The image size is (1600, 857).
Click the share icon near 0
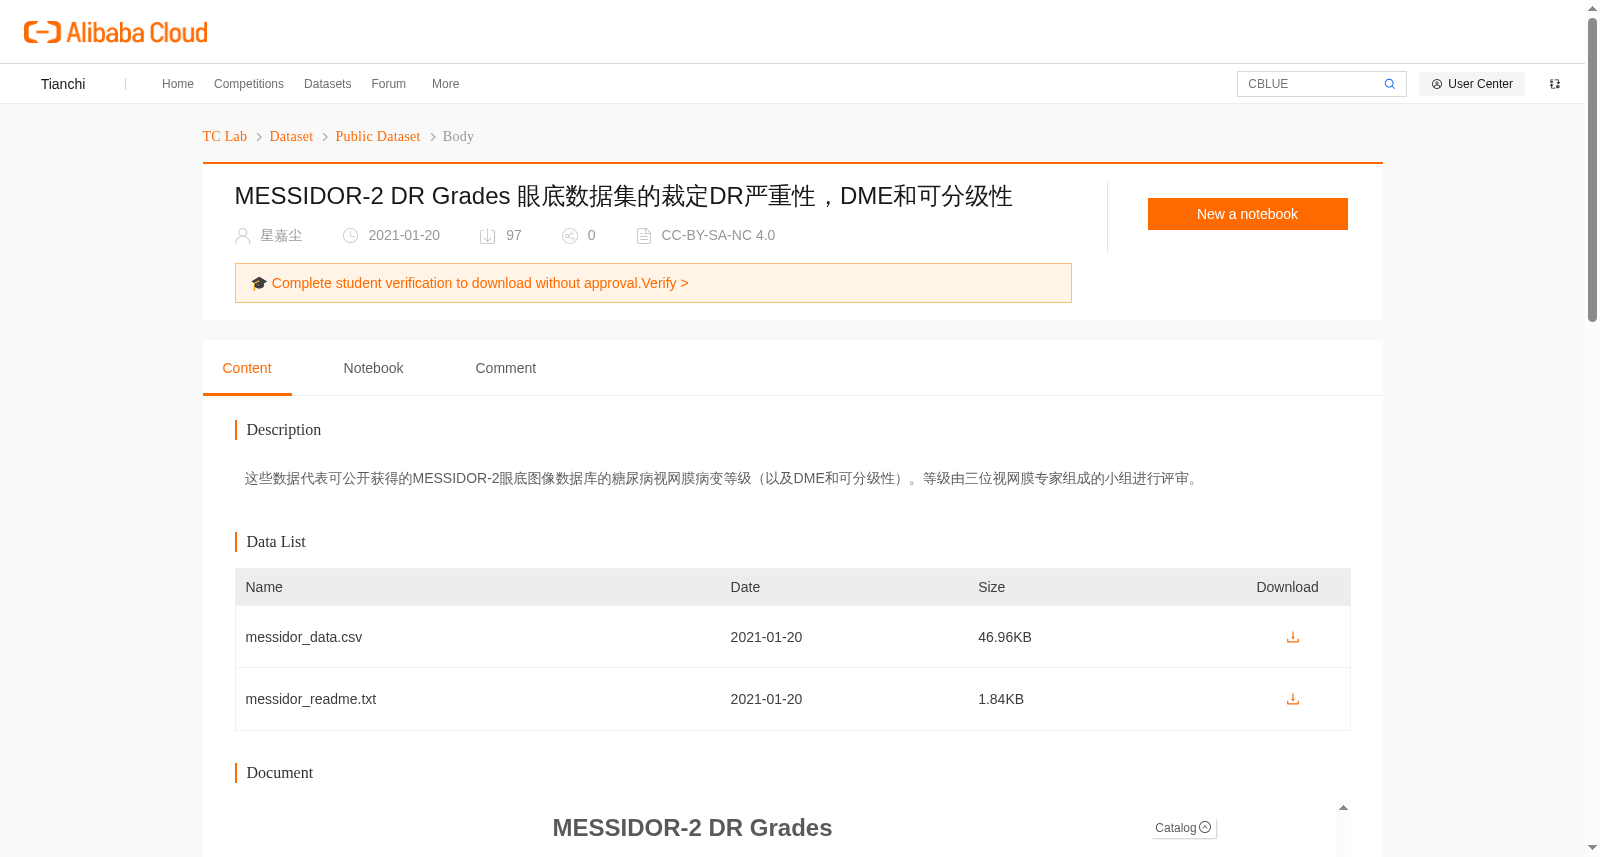tap(570, 236)
